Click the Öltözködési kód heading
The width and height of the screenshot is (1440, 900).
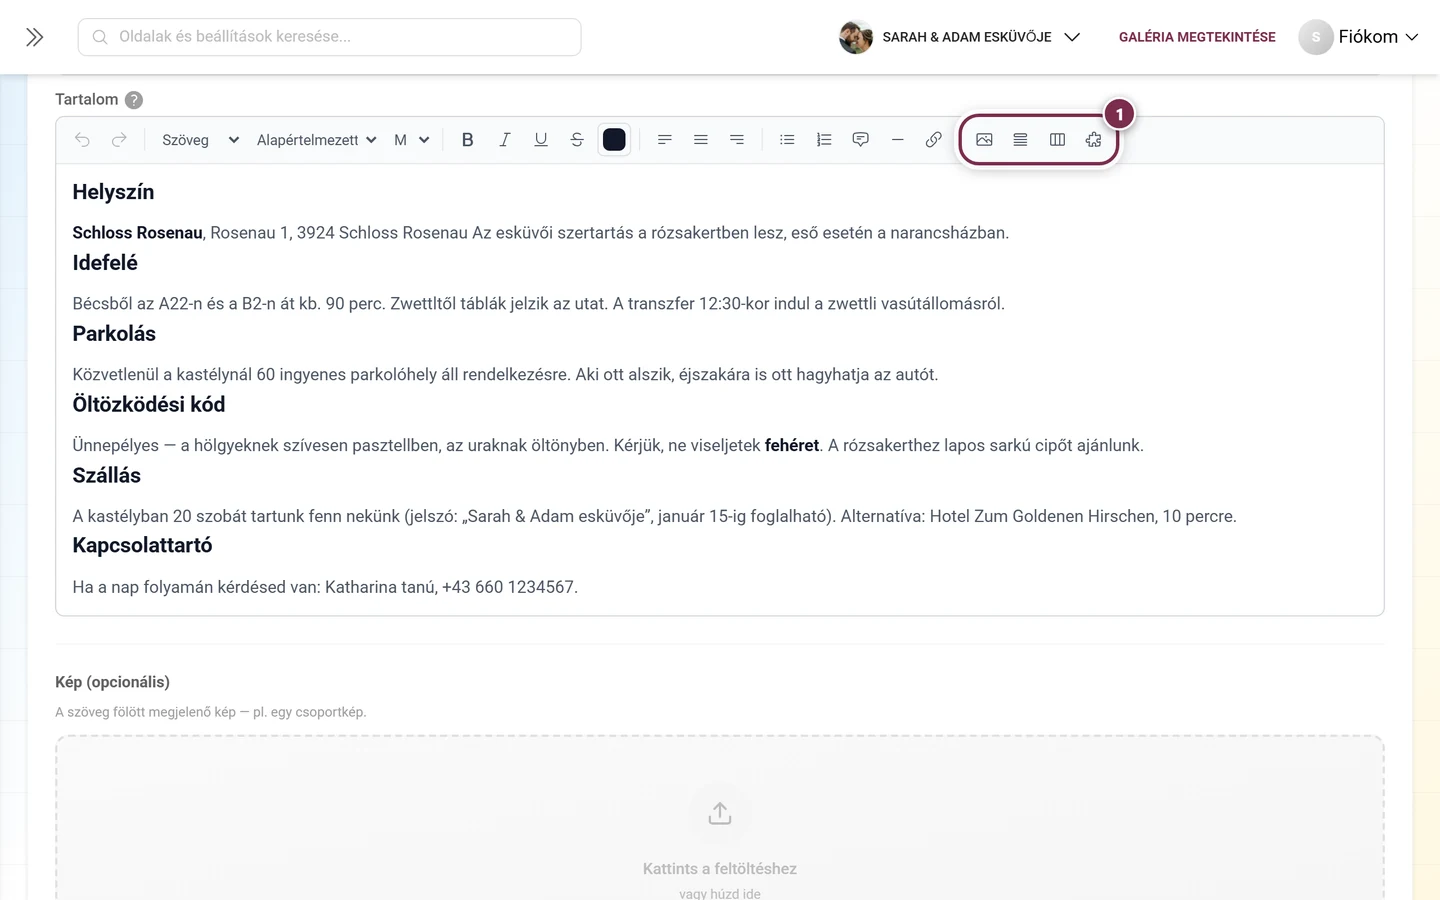coord(149,405)
